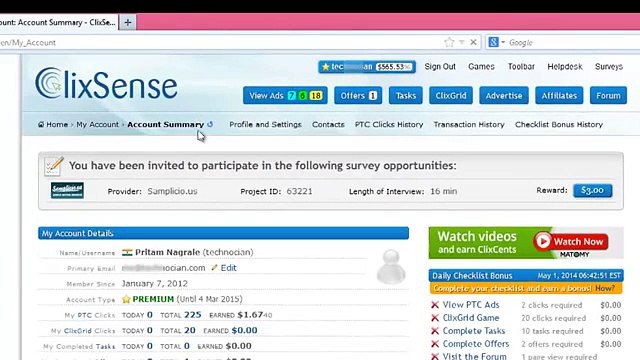Click the profile avatar placeholder

coord(391,267)
